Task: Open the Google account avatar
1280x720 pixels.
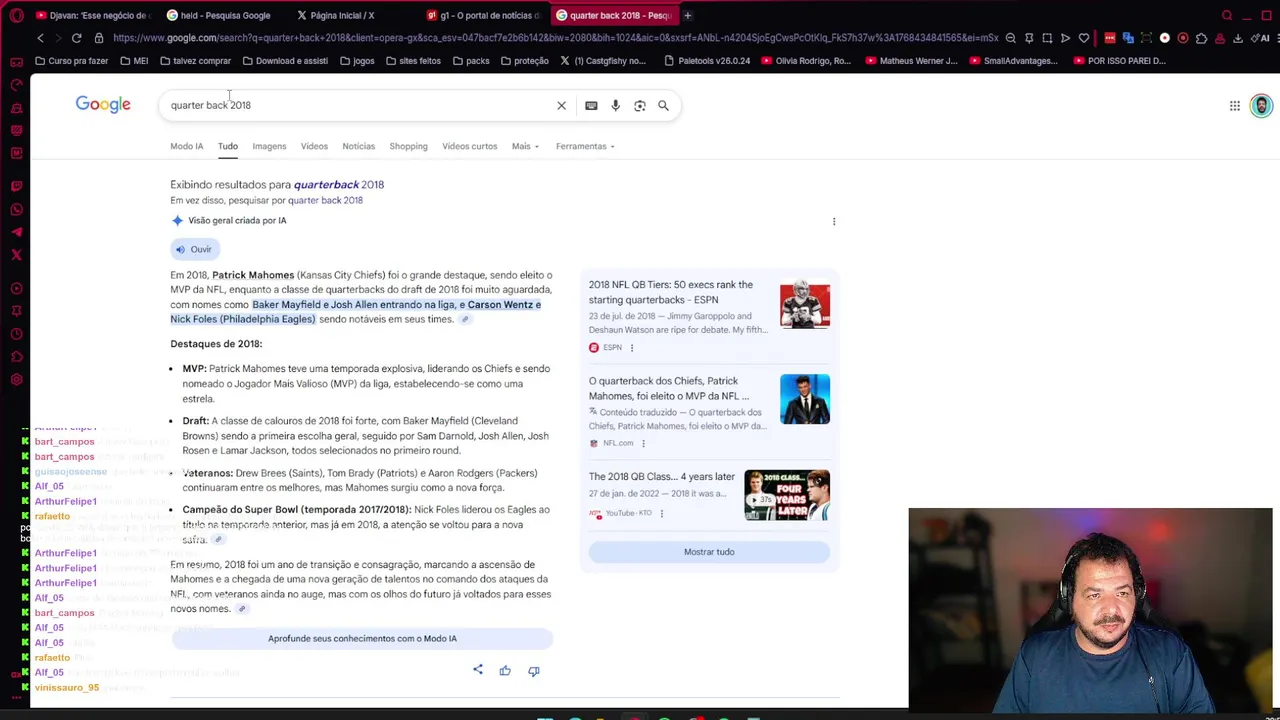Action: point(1261,105)
